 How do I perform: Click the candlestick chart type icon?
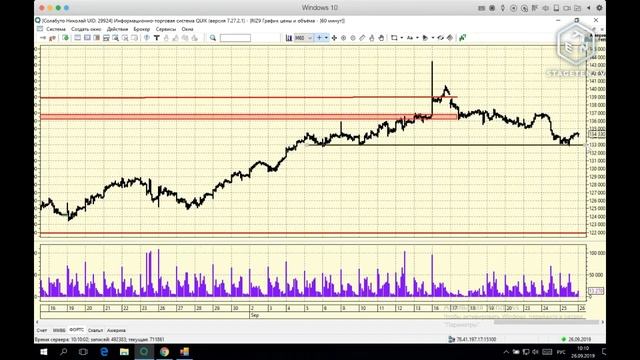[x=289, y=38]
